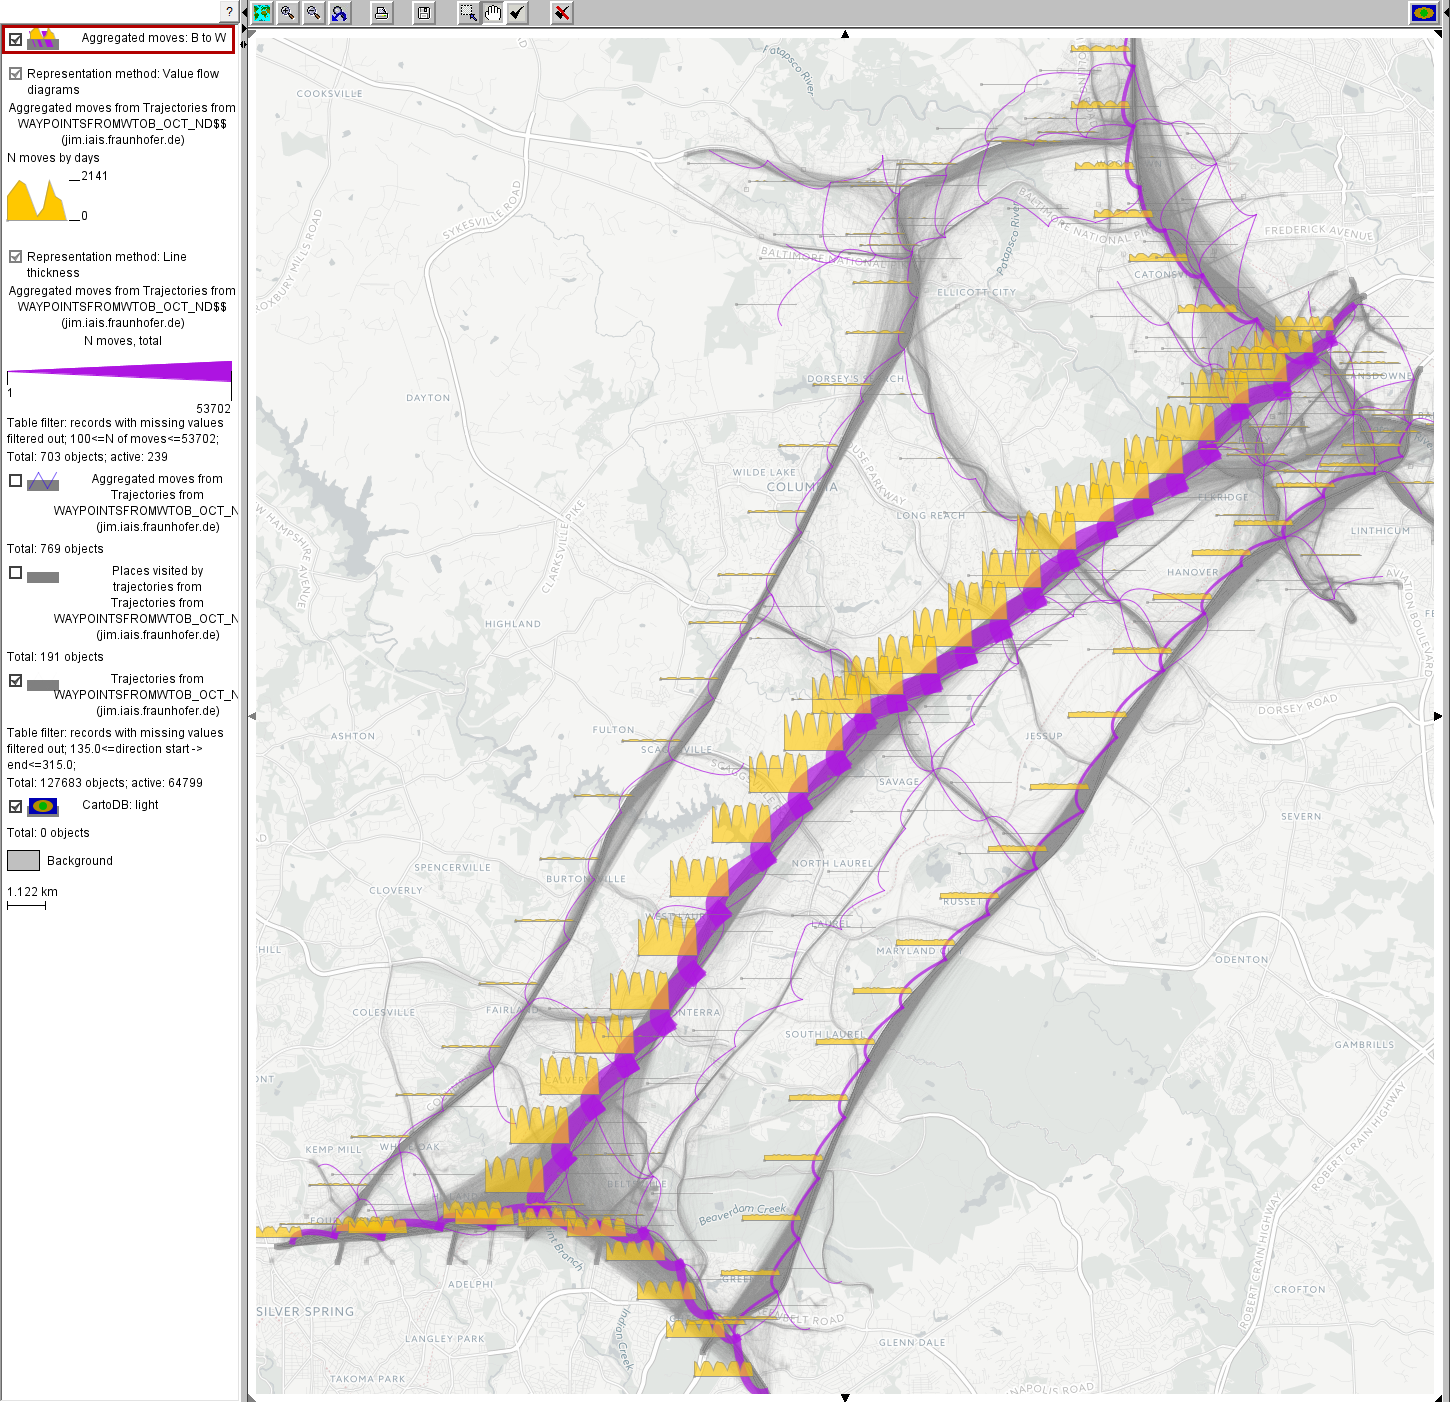This screenshot has height=1402, width=1451.
Task: Activate the hand pan tool
Action: [x=493, y=13]
